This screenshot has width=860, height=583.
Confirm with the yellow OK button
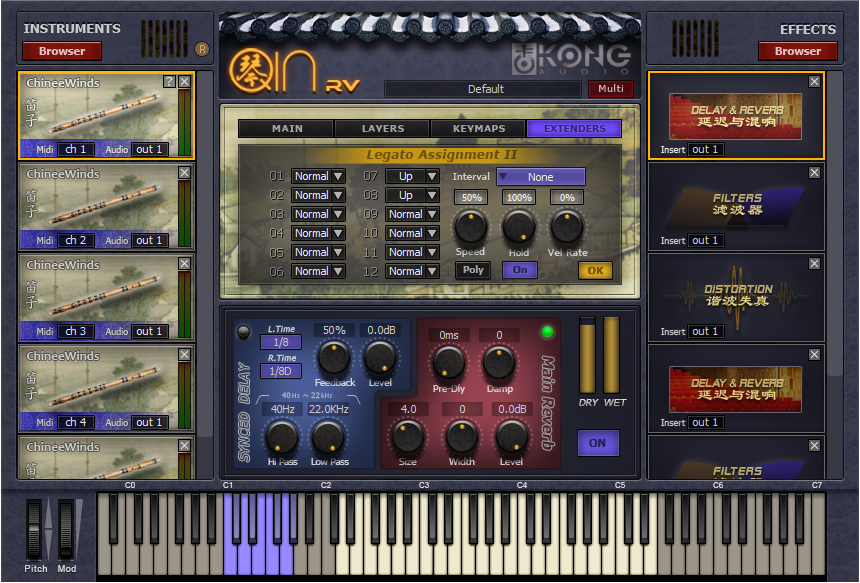click(x=595, y=270)
